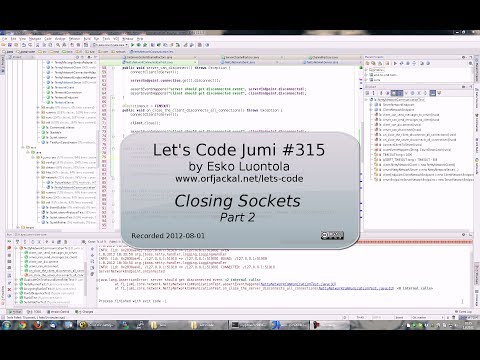Select NettyNetworkCommunicationTest breadcrumb in navigation bar
480x360 pixels.
(152, 52)
